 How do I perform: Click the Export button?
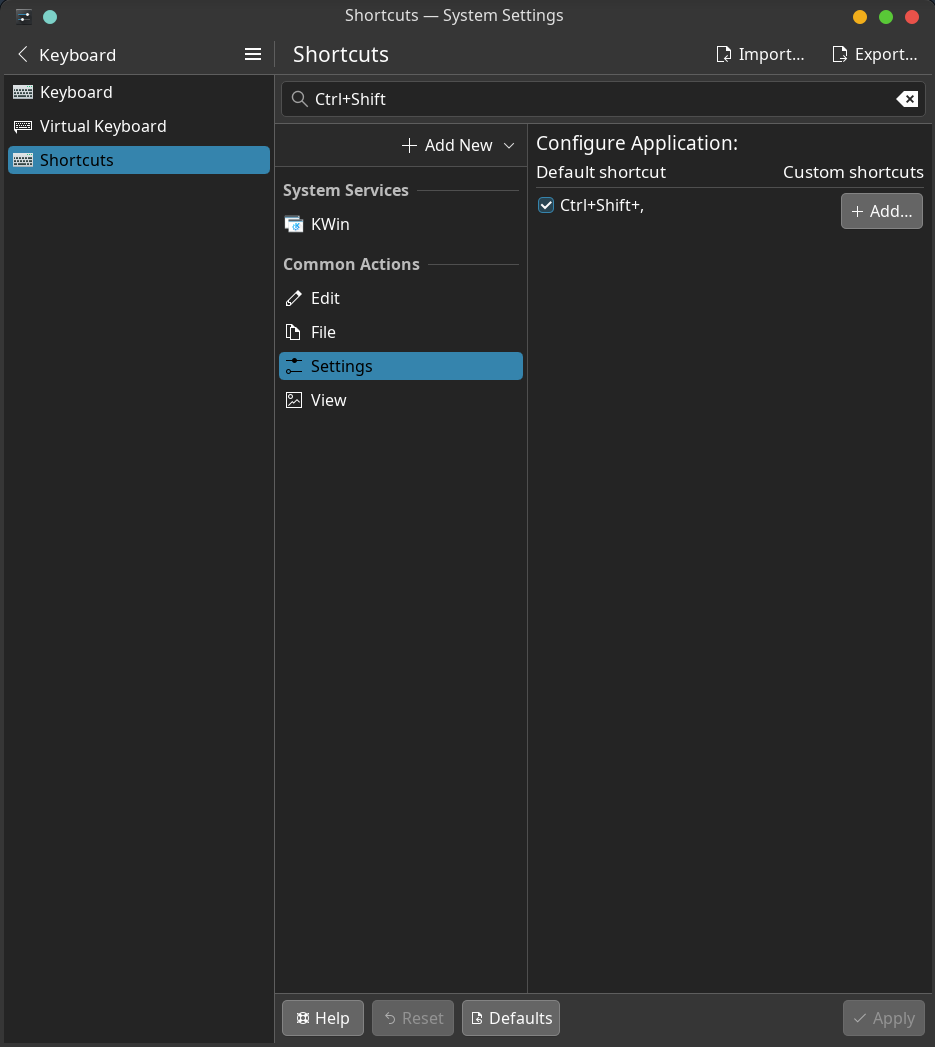(x=874, y=54)
